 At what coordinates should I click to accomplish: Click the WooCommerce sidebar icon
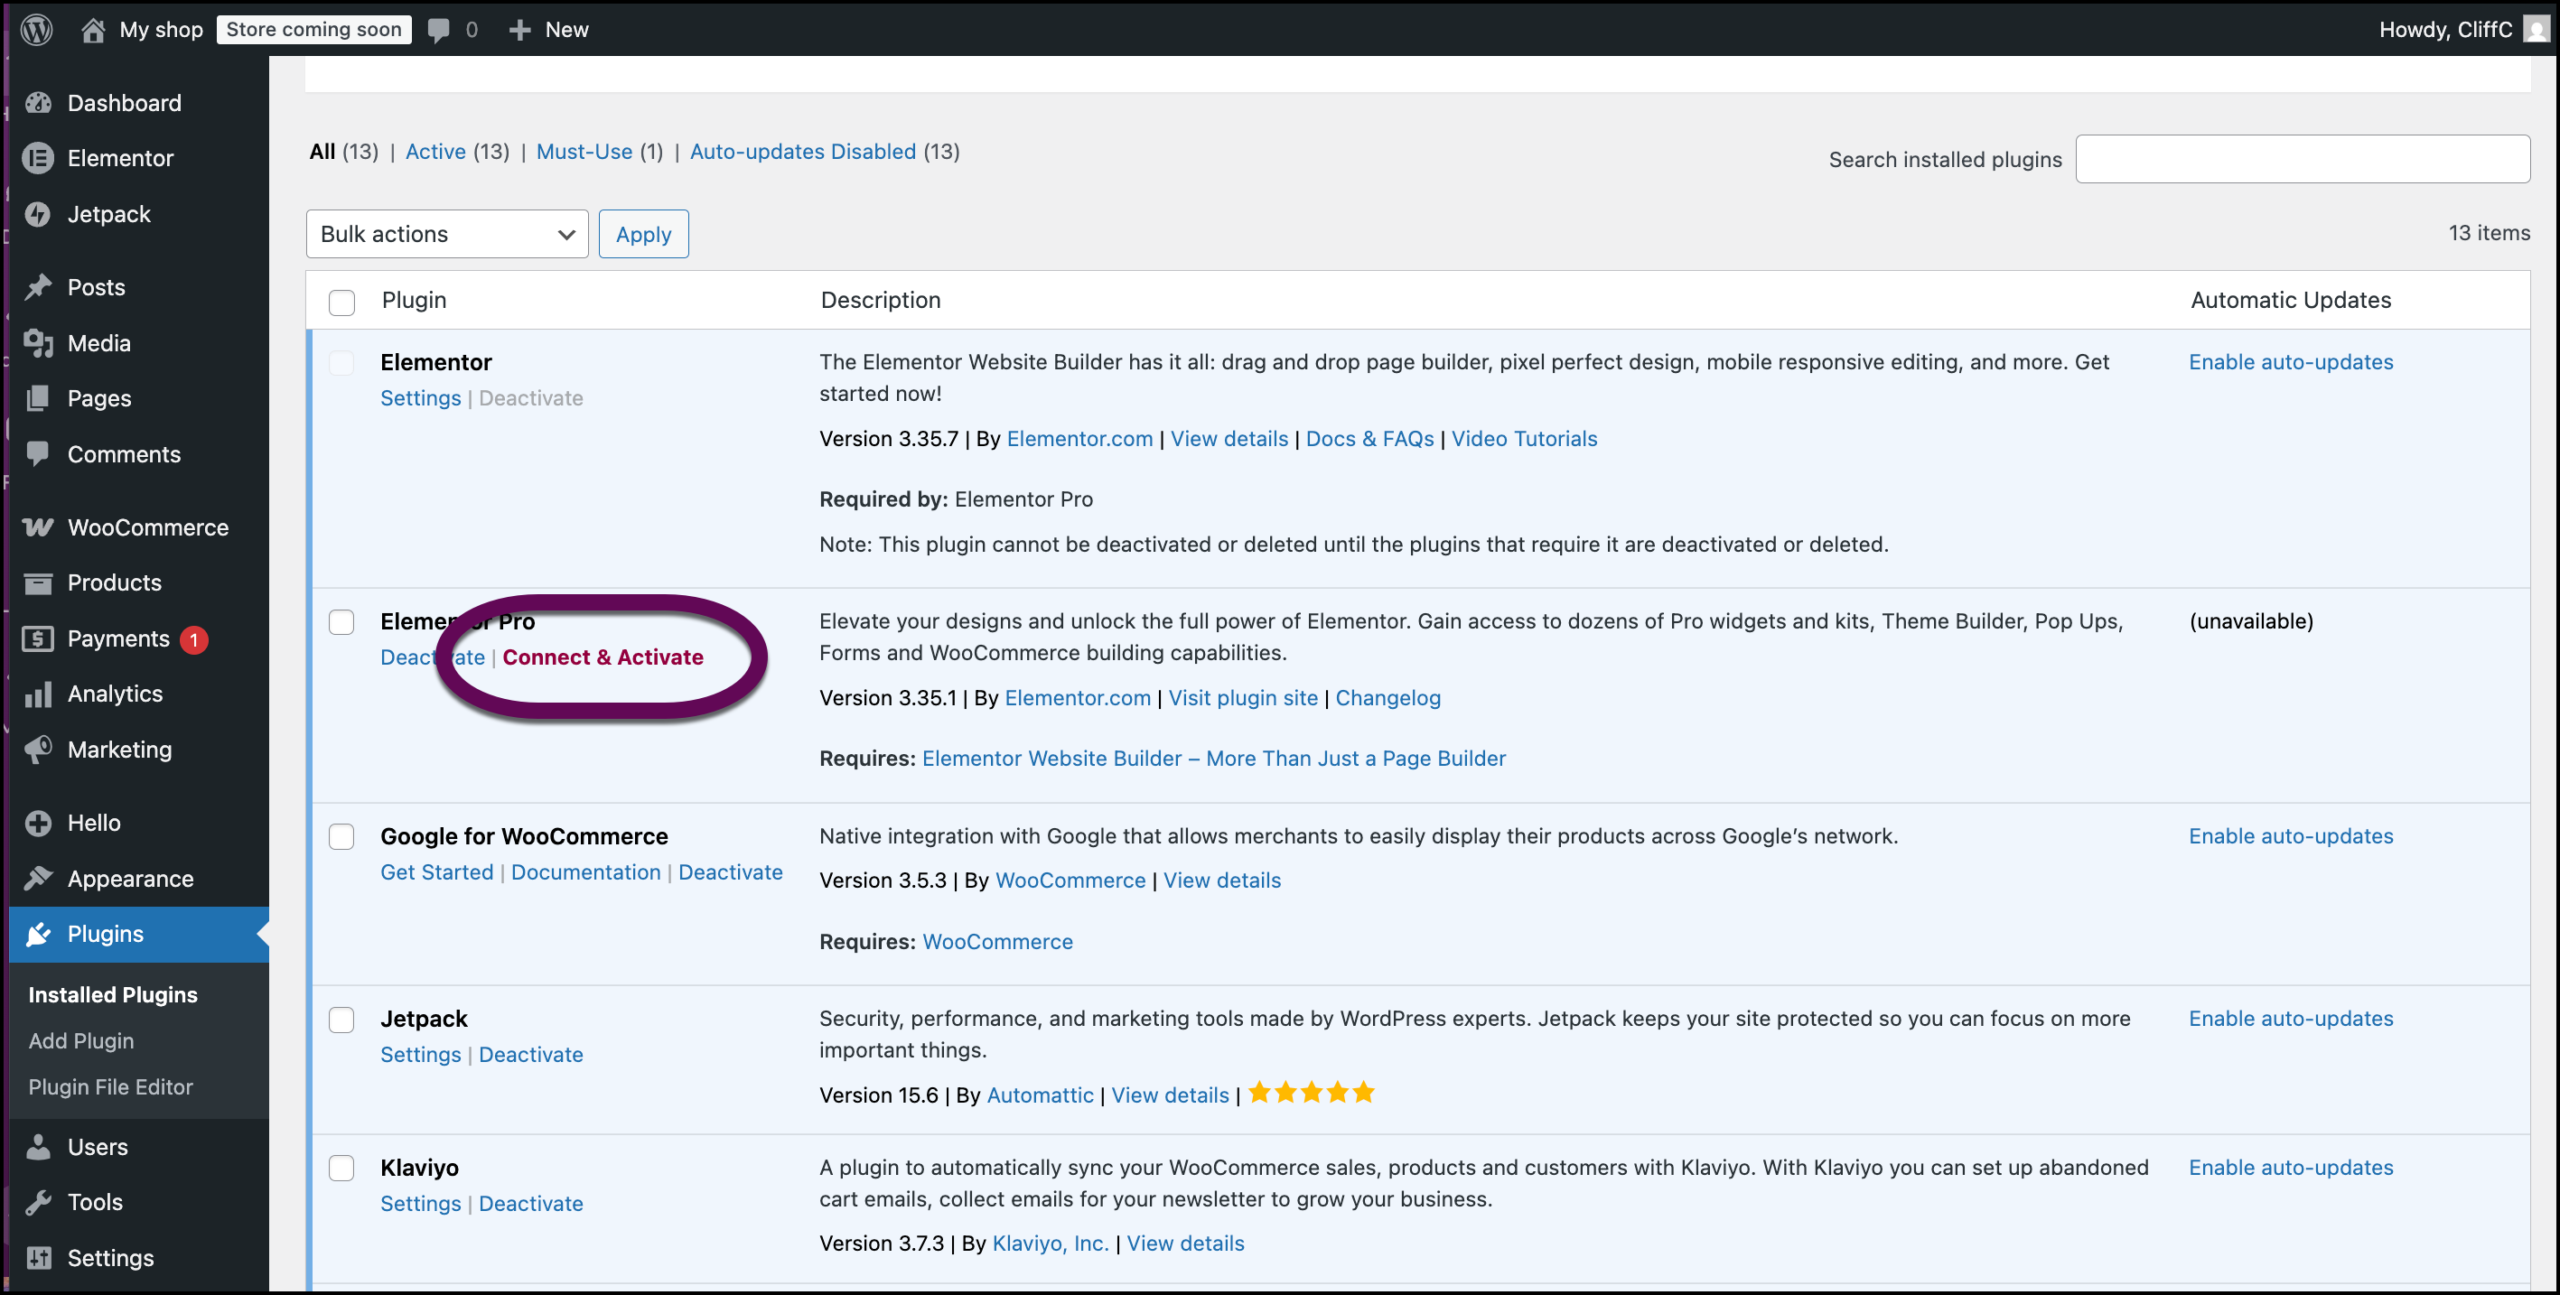pyautogui.click(x=38, y=527)
